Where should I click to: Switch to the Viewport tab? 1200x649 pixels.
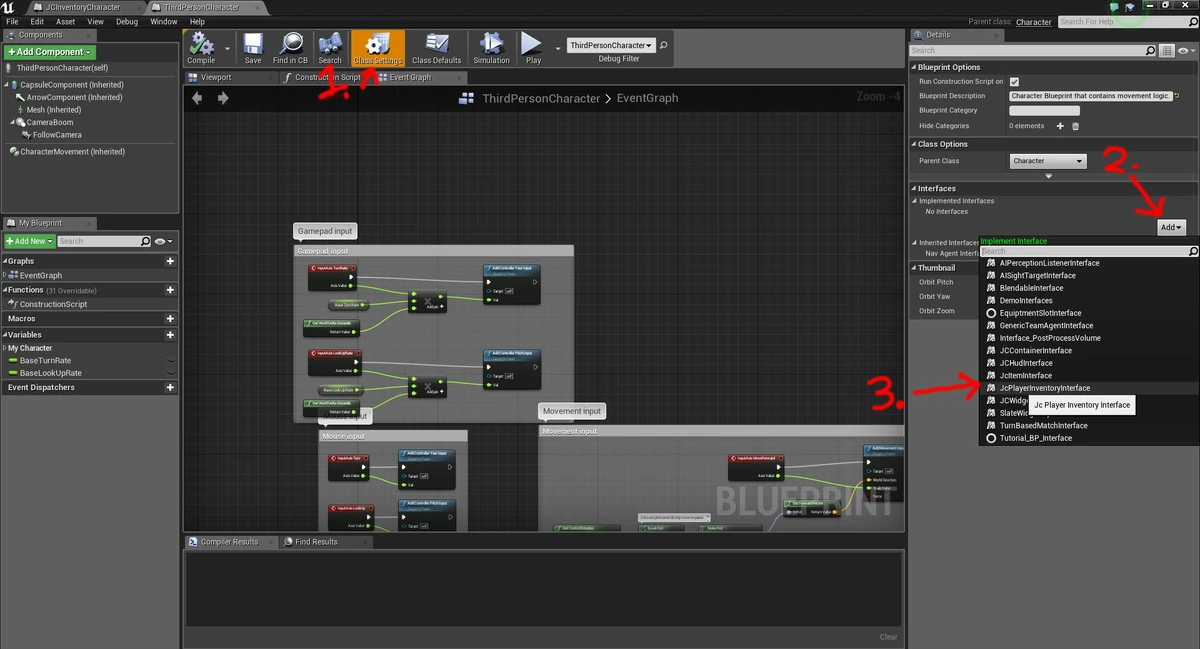(214, 77)
